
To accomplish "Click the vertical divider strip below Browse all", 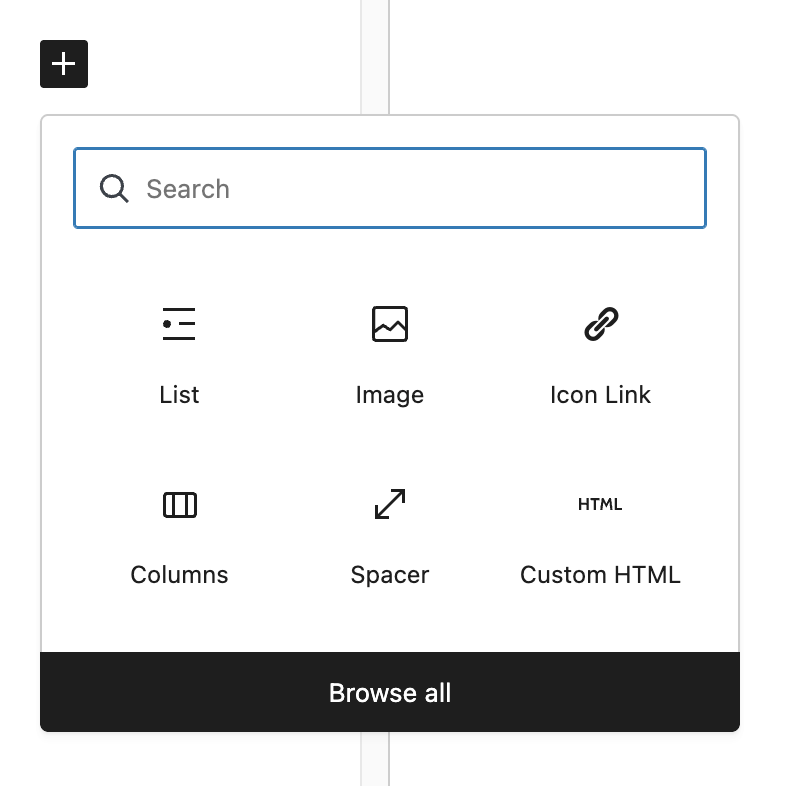I will [374, 759].
